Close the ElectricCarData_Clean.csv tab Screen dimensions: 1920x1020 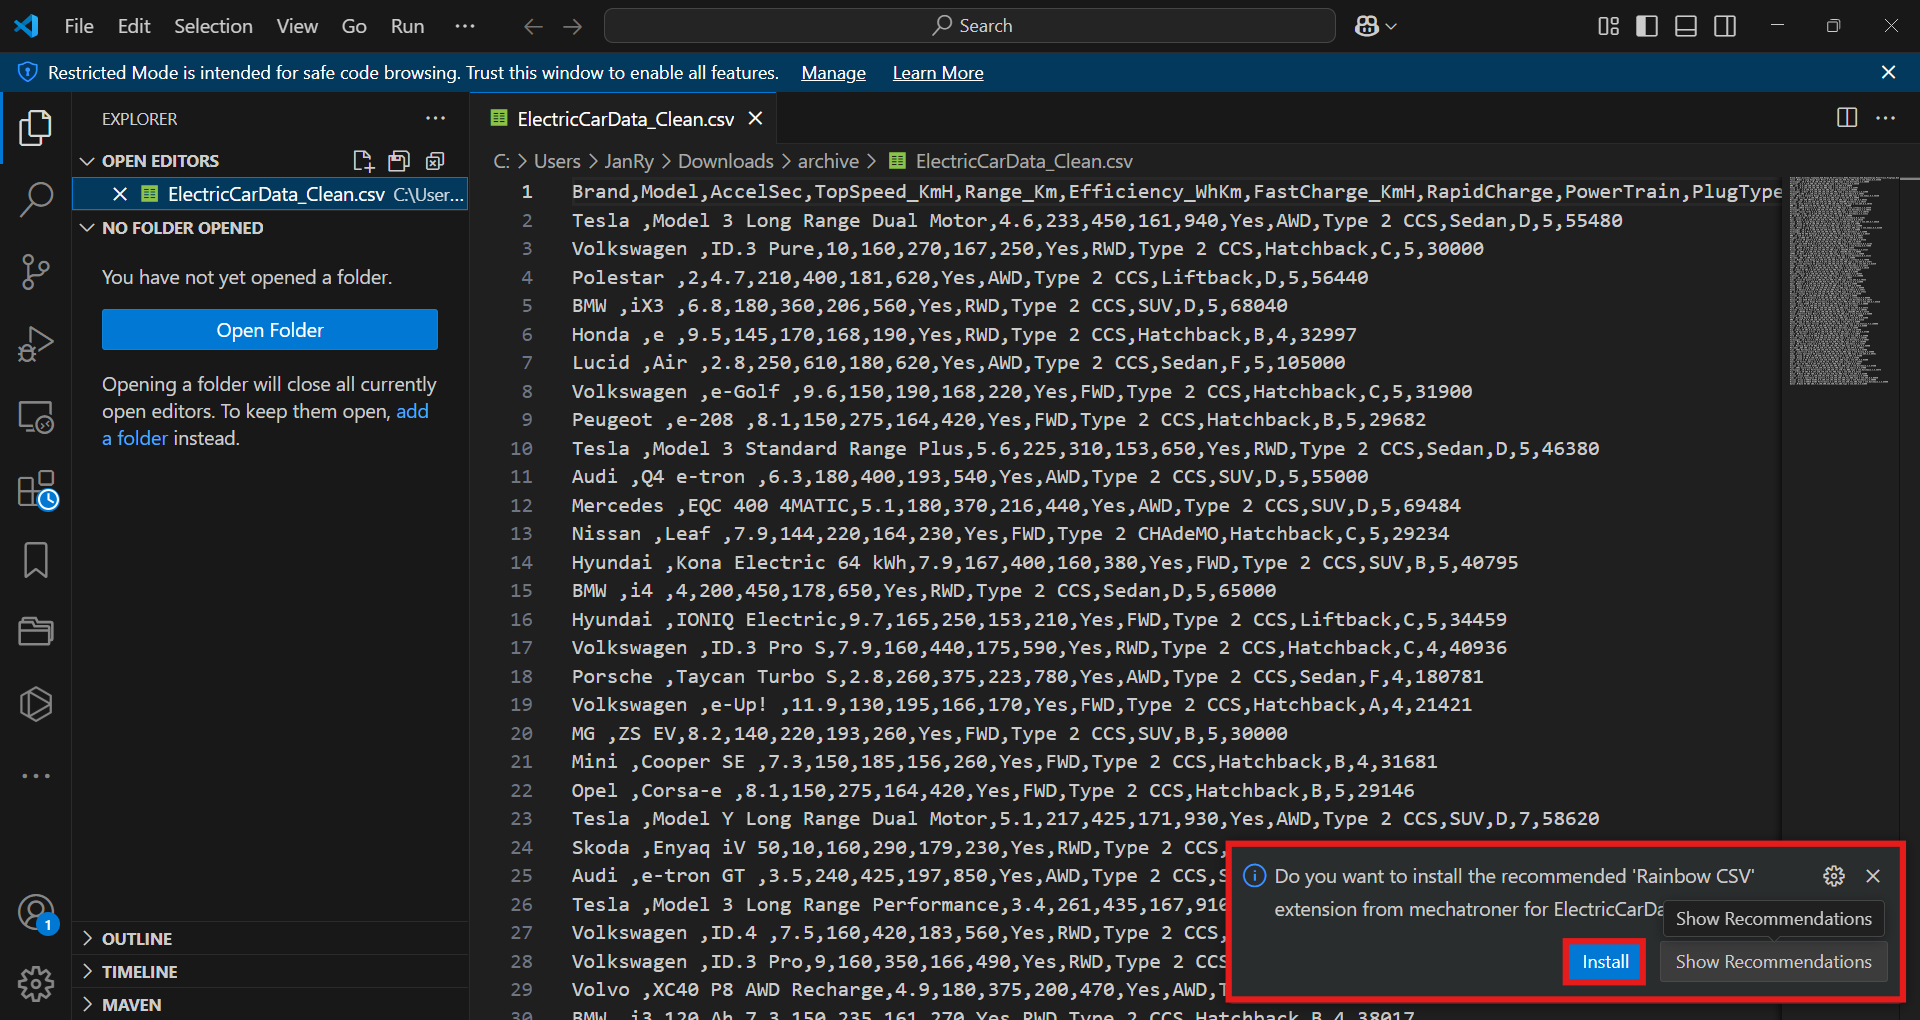(756, 119)
